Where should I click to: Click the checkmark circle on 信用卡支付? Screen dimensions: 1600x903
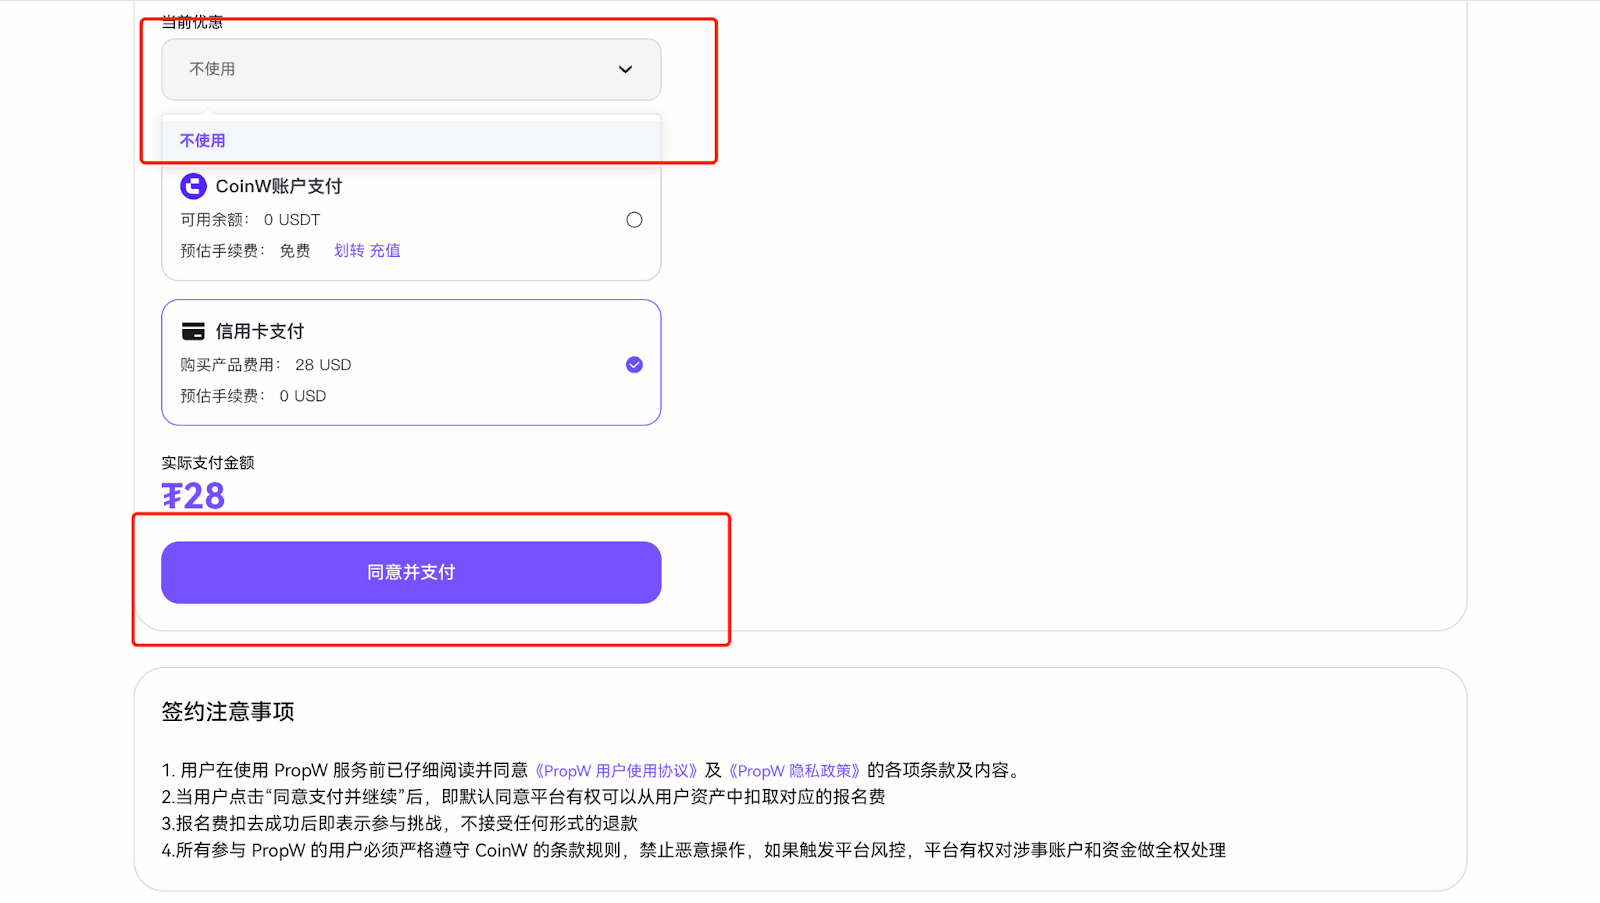pyautogui.click(x=634, y=364)
